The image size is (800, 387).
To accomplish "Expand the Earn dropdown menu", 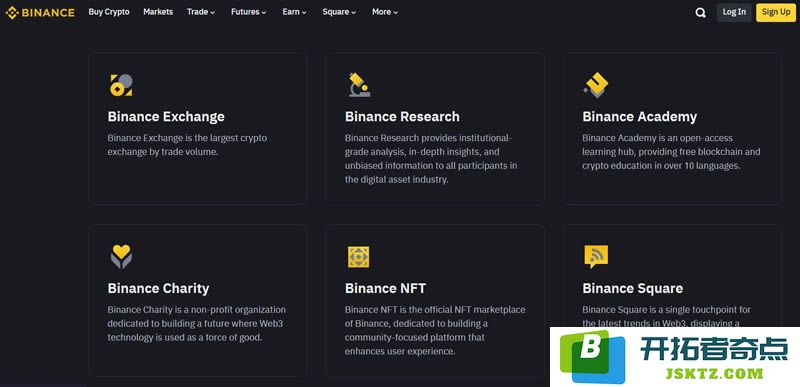I will (x=294, y=12).
